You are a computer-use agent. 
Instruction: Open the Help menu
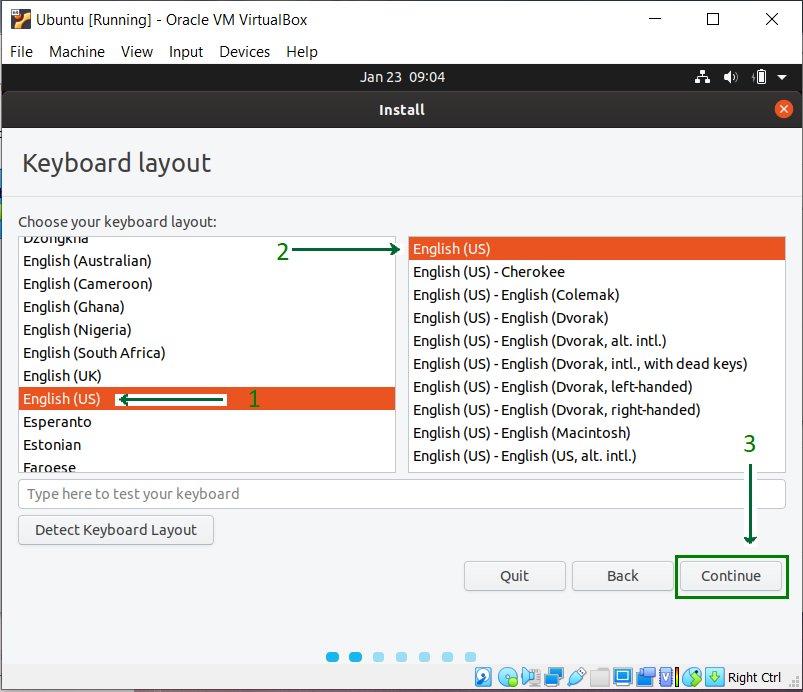(302, 52)
